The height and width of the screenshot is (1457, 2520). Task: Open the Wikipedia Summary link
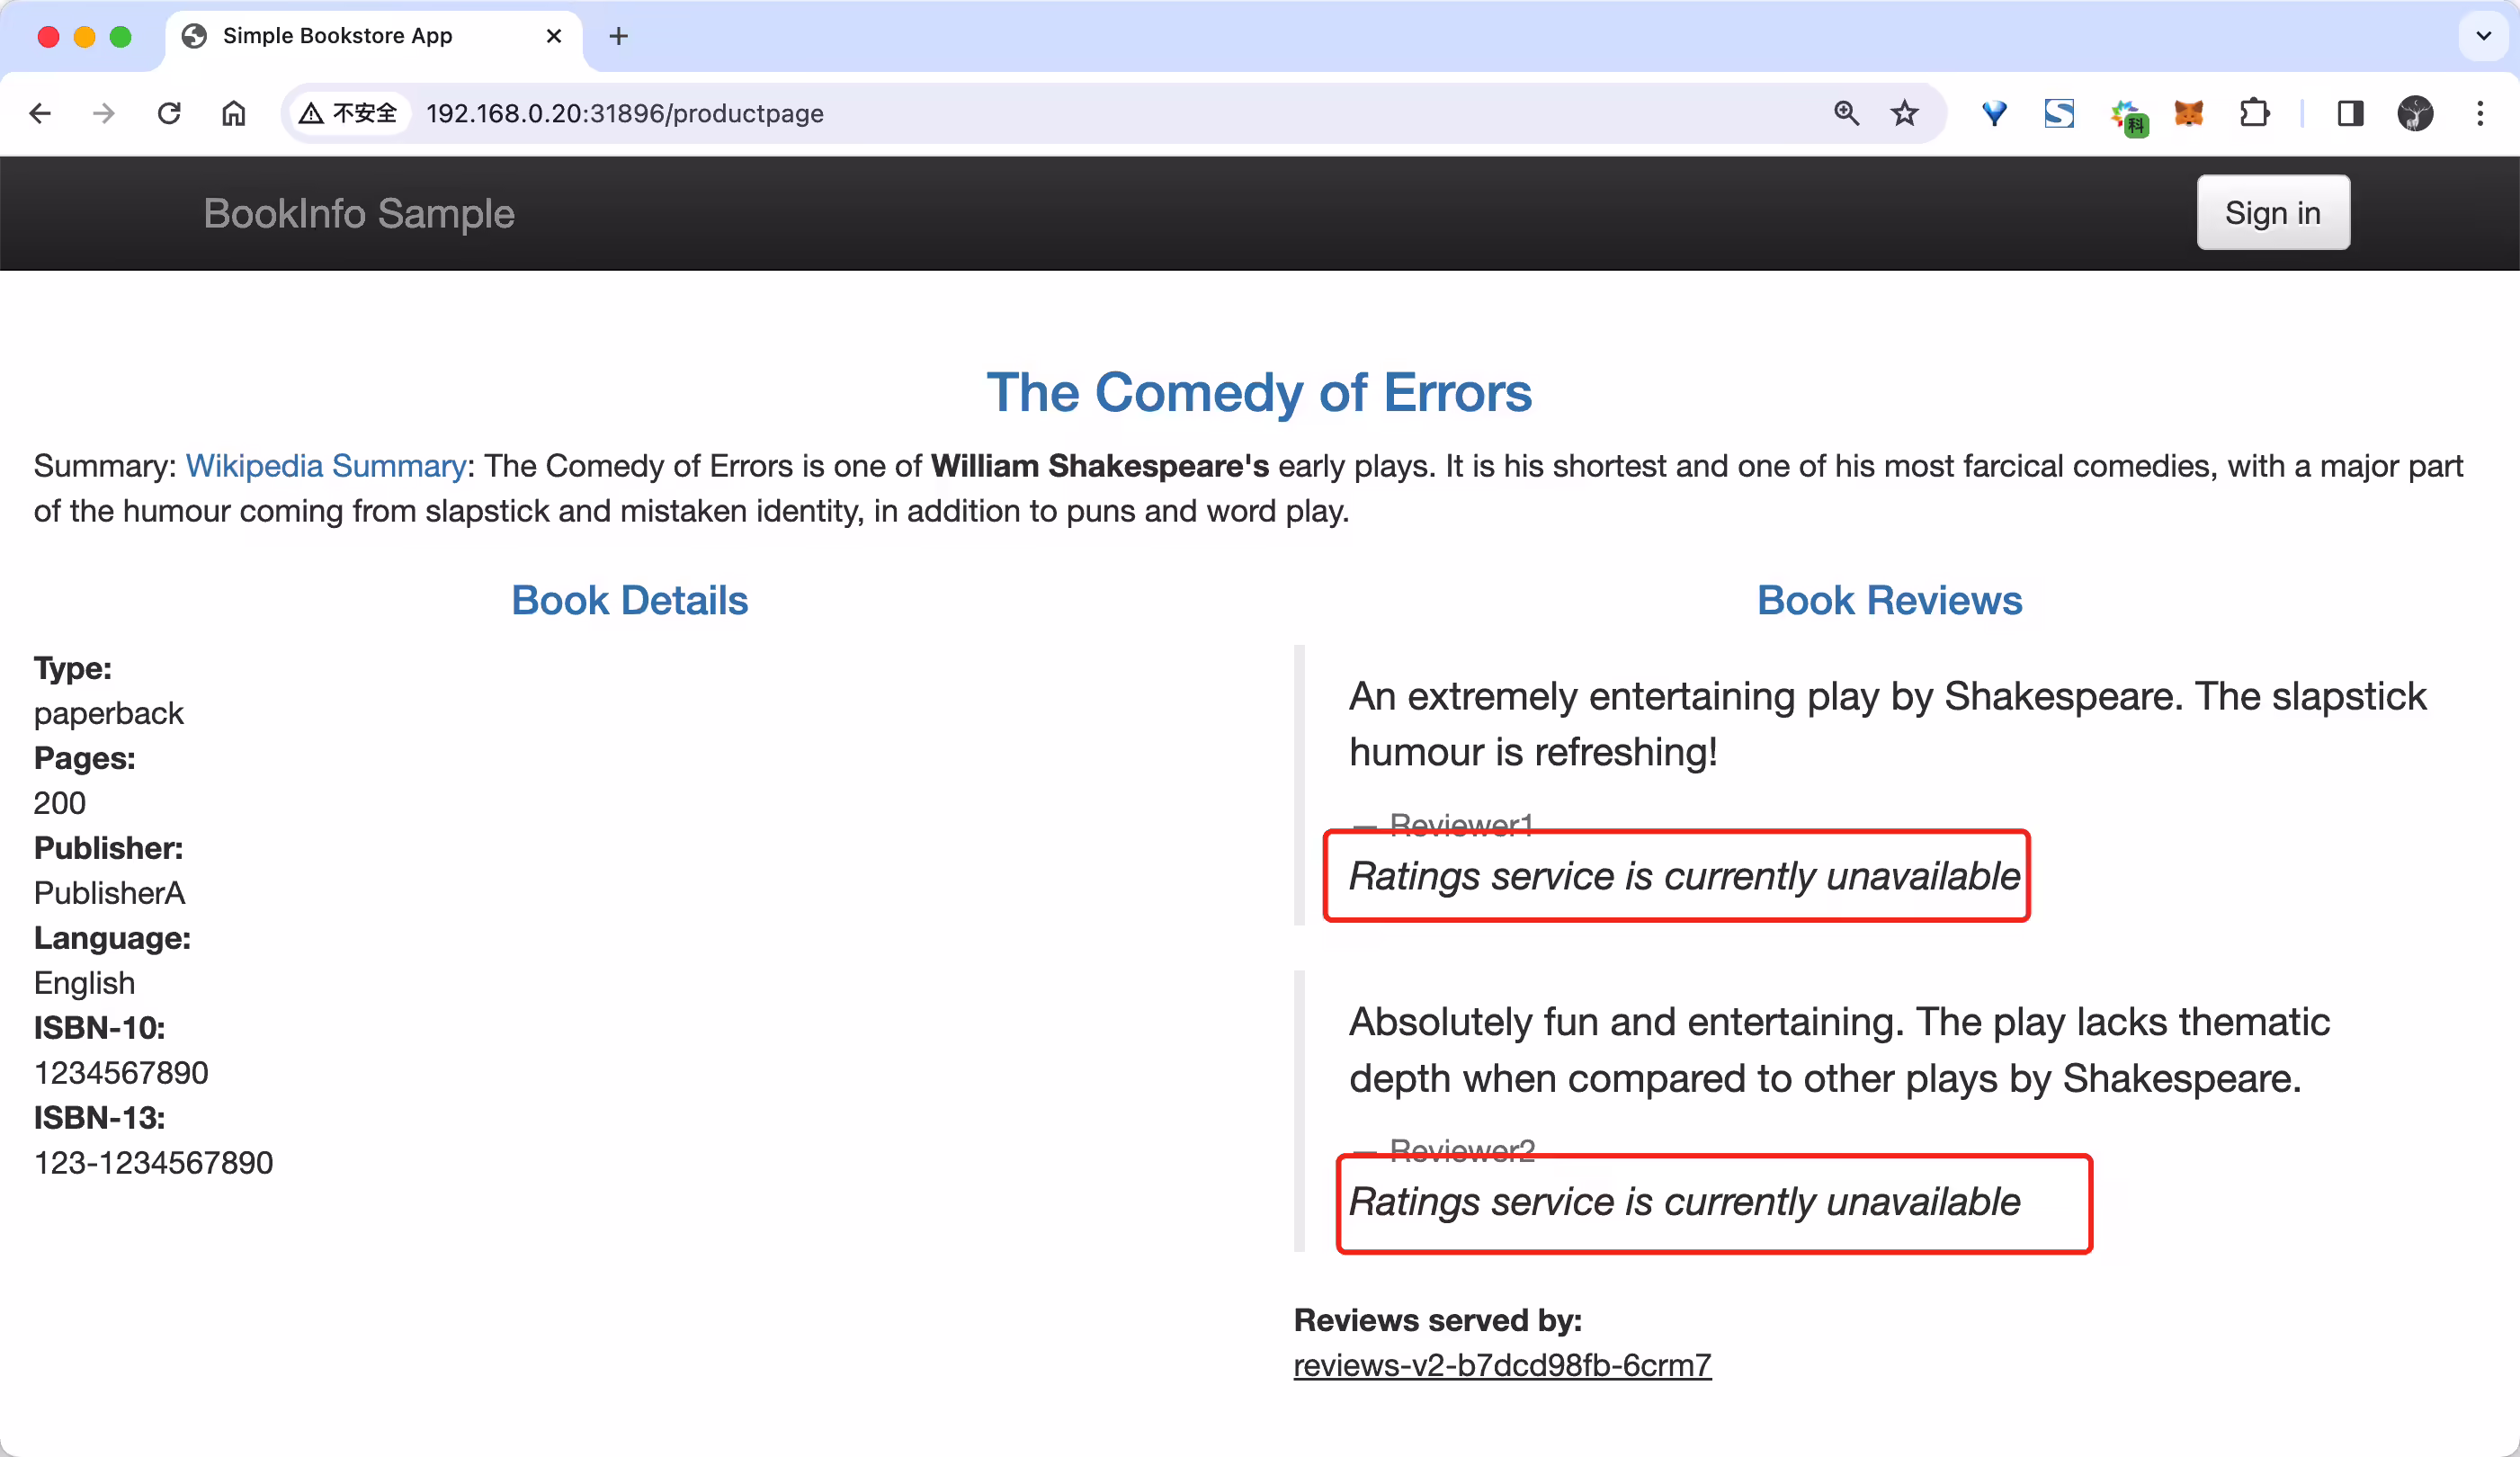click(x=326, y=466)
